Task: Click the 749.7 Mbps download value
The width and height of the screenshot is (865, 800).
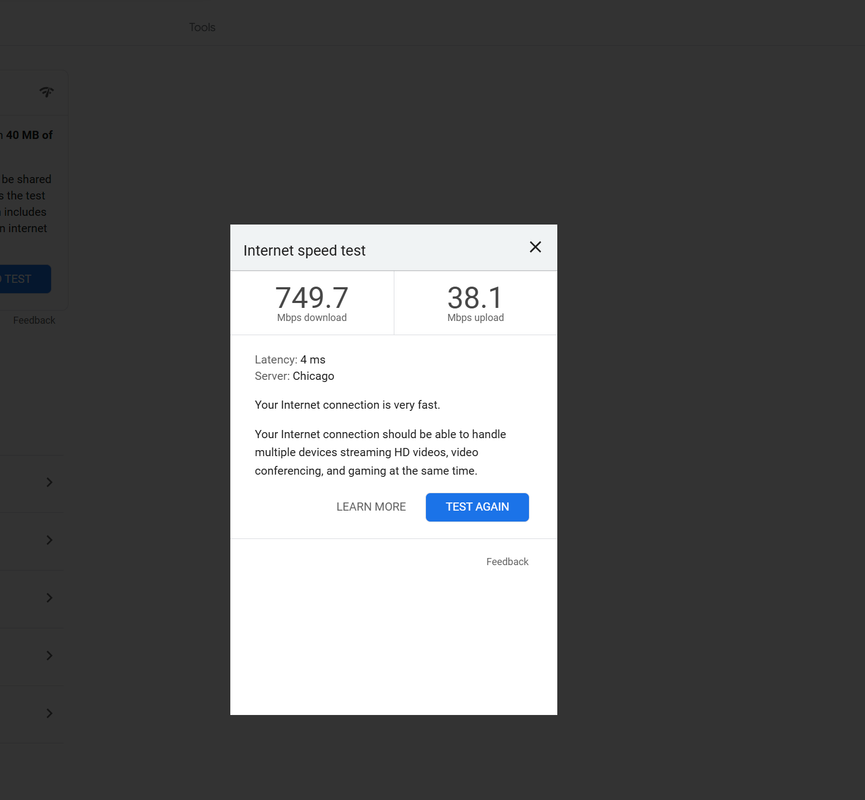Action: point(312,297)
